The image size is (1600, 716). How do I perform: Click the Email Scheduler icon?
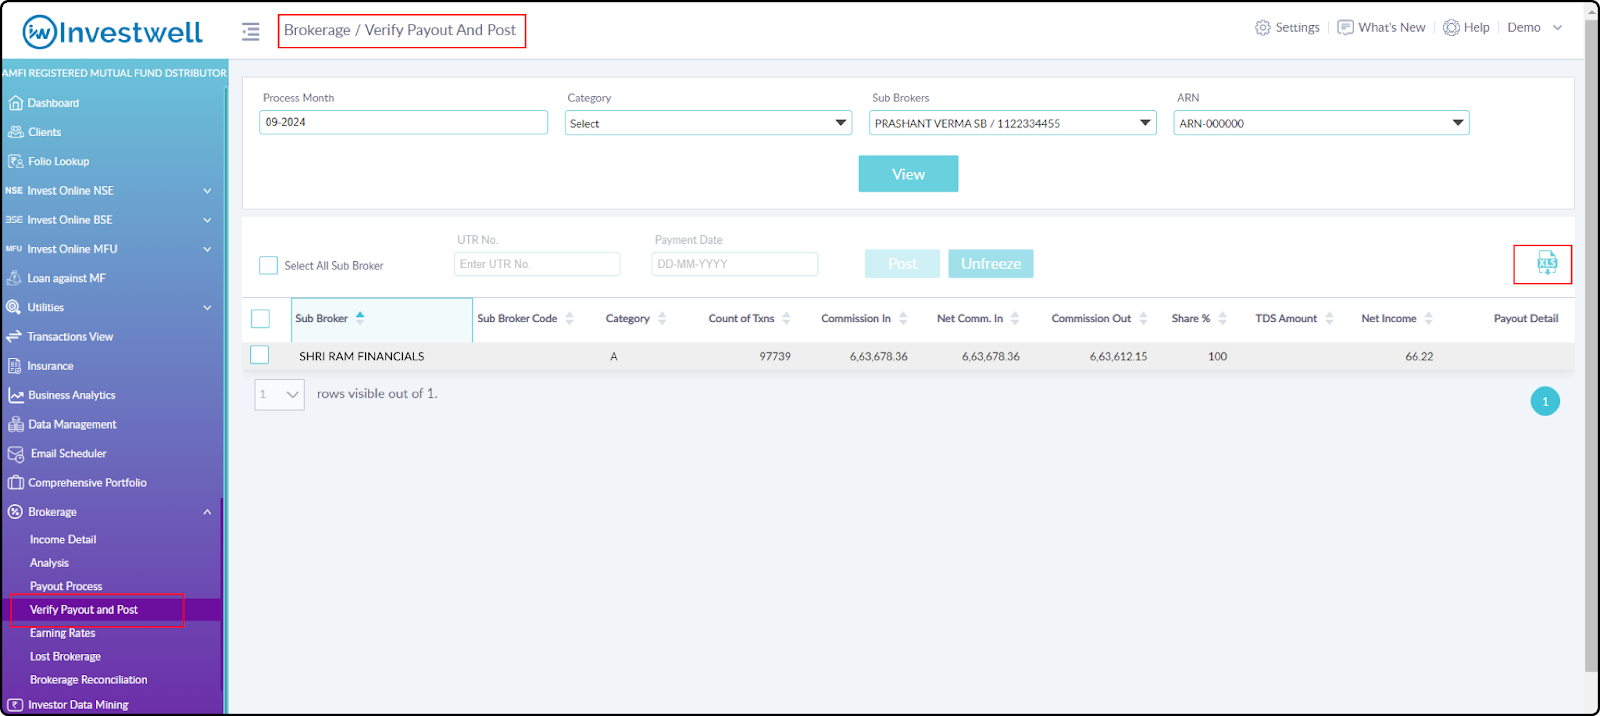point(16,454)
